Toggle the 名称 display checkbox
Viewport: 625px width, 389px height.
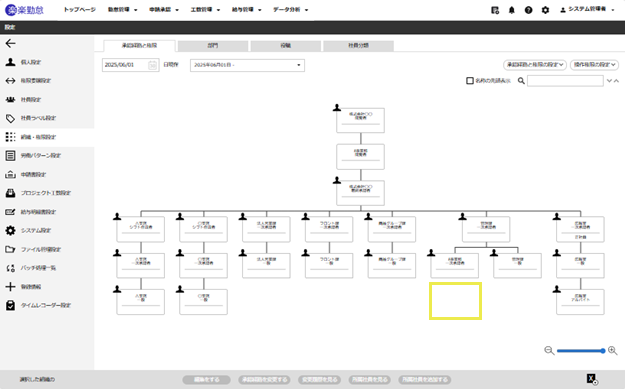[x=470, y=81]
